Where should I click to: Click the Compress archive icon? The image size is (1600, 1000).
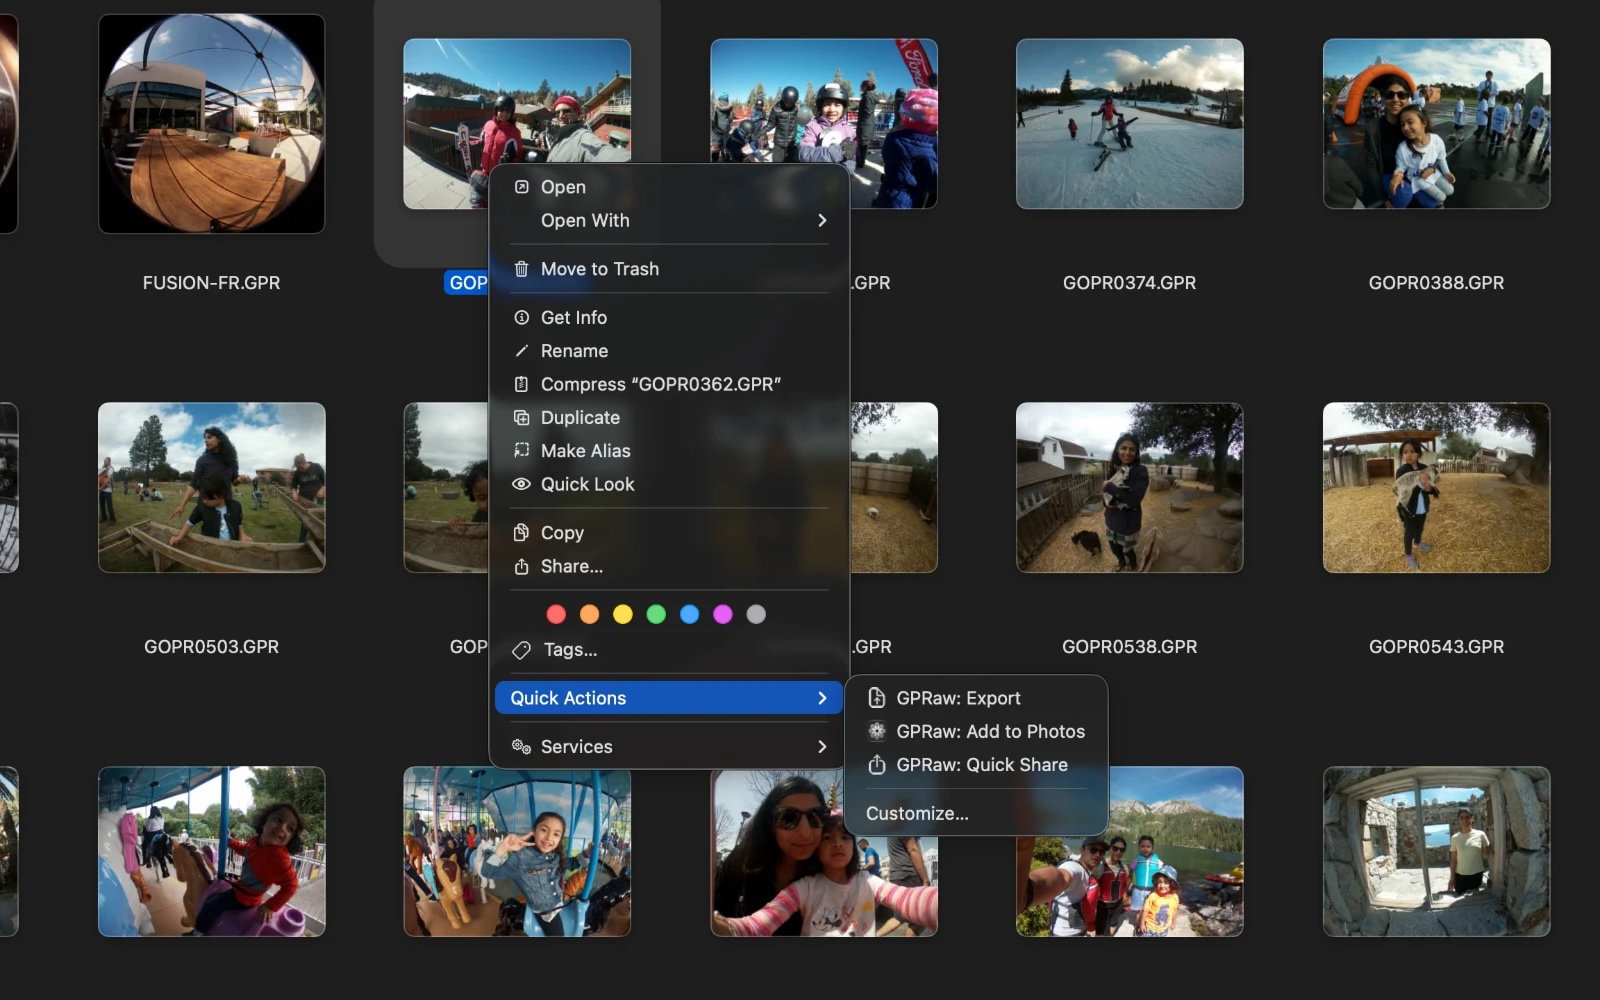[x=521, y=384]
